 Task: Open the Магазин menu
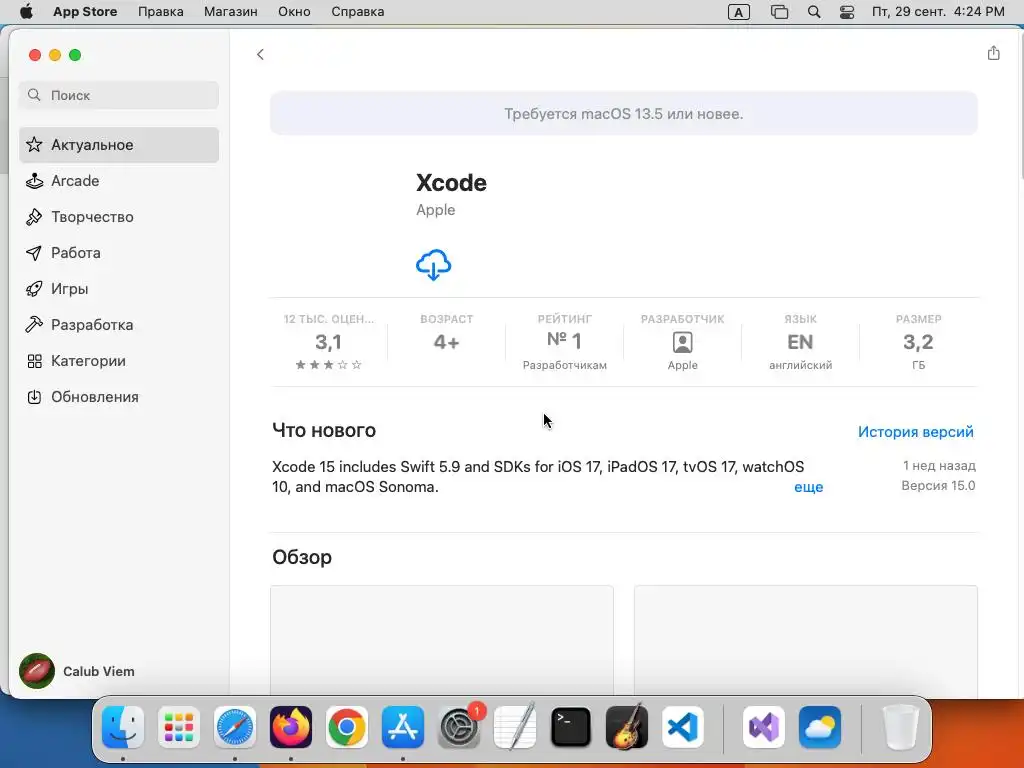(231, 12)
